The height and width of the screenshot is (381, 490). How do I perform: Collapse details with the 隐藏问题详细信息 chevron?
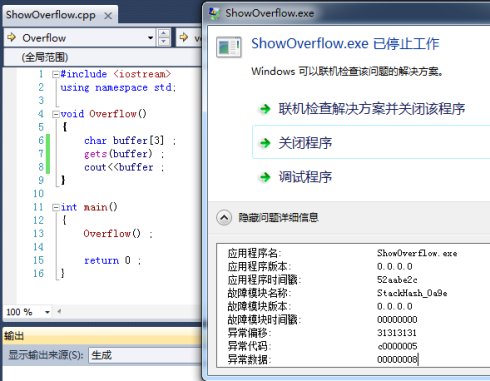click(224, 218)
